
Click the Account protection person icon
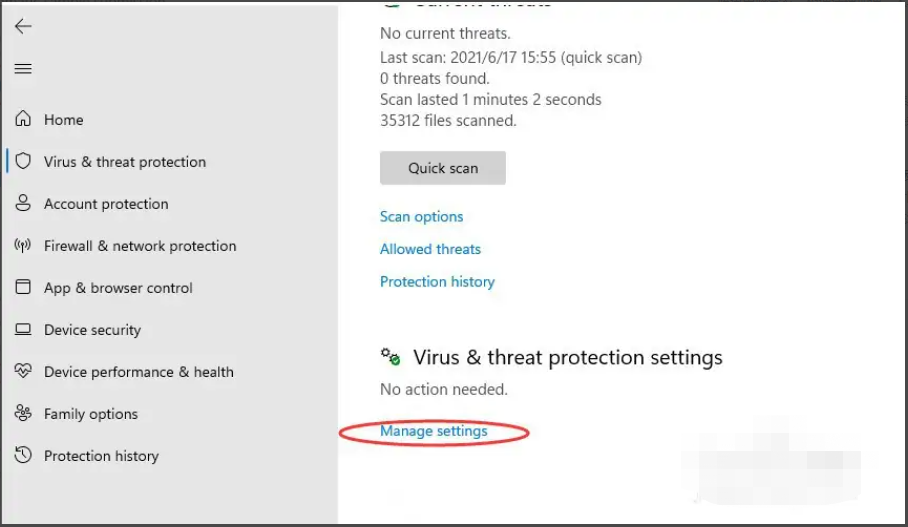[23, 203]
